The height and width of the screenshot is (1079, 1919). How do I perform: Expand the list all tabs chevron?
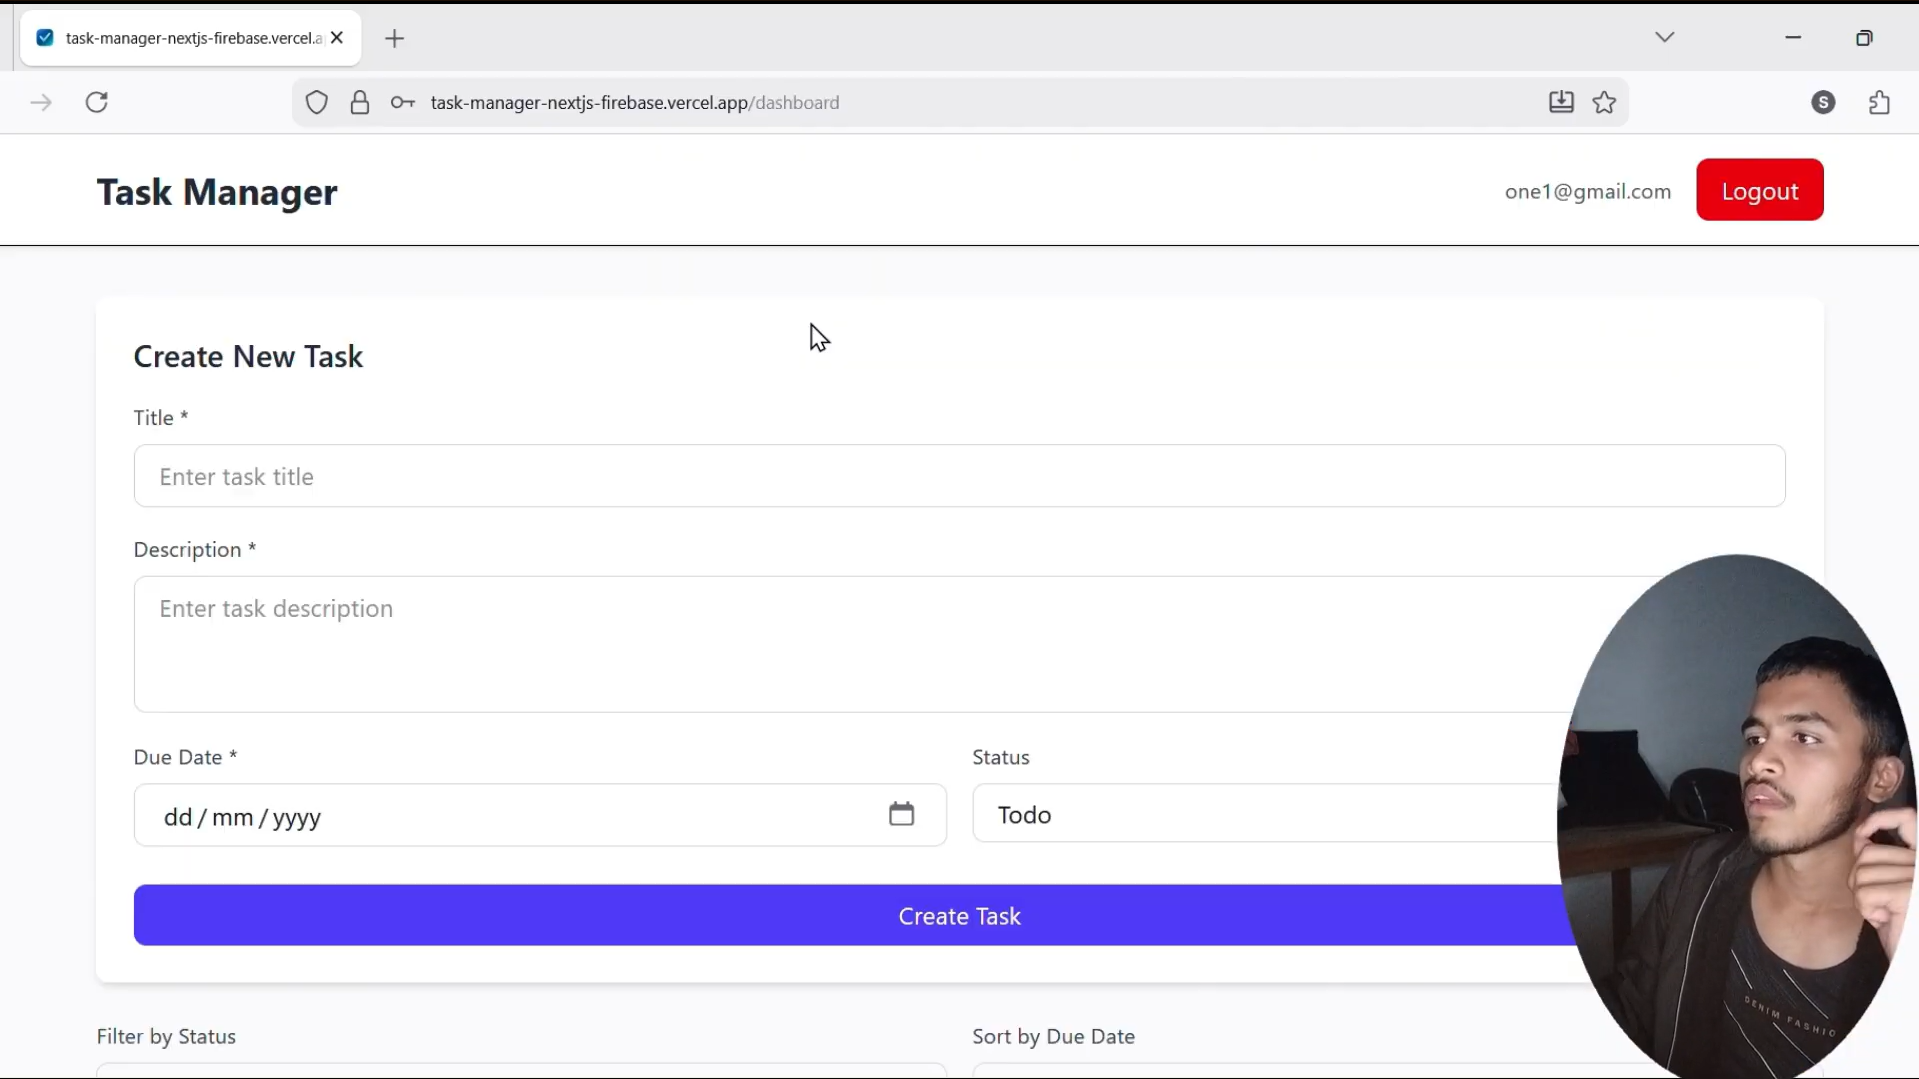(1664, 37)
